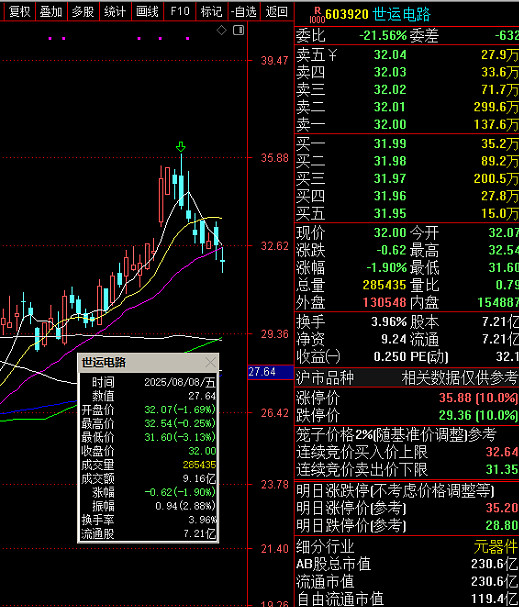Screen dimensions: 519x607
Task: Click the popup 最高价 32.54 row
Action: [149, 424]
